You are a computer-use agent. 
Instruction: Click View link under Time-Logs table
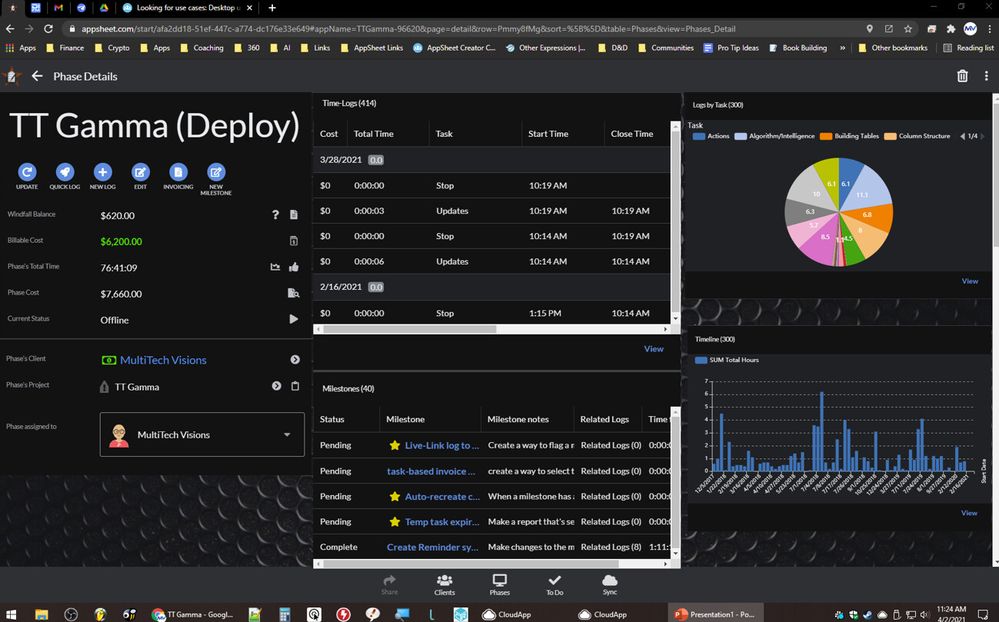(654, 349)
